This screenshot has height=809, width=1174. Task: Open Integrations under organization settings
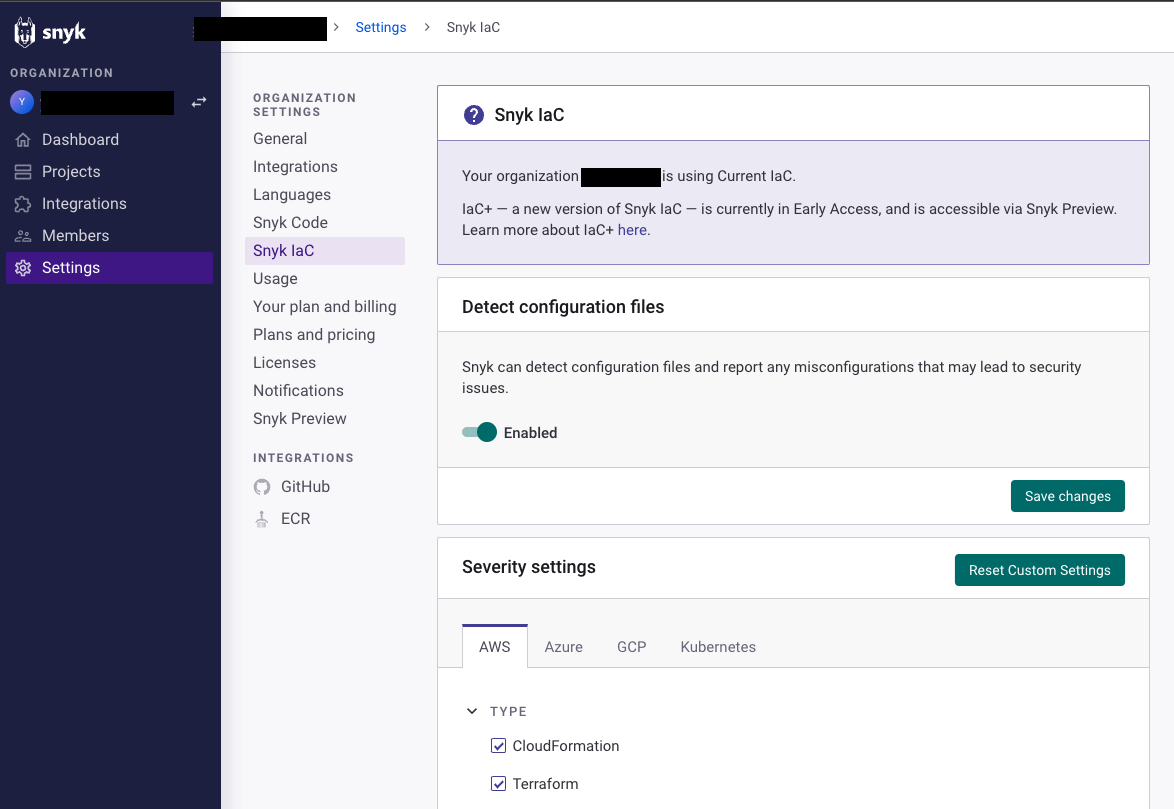295,167
